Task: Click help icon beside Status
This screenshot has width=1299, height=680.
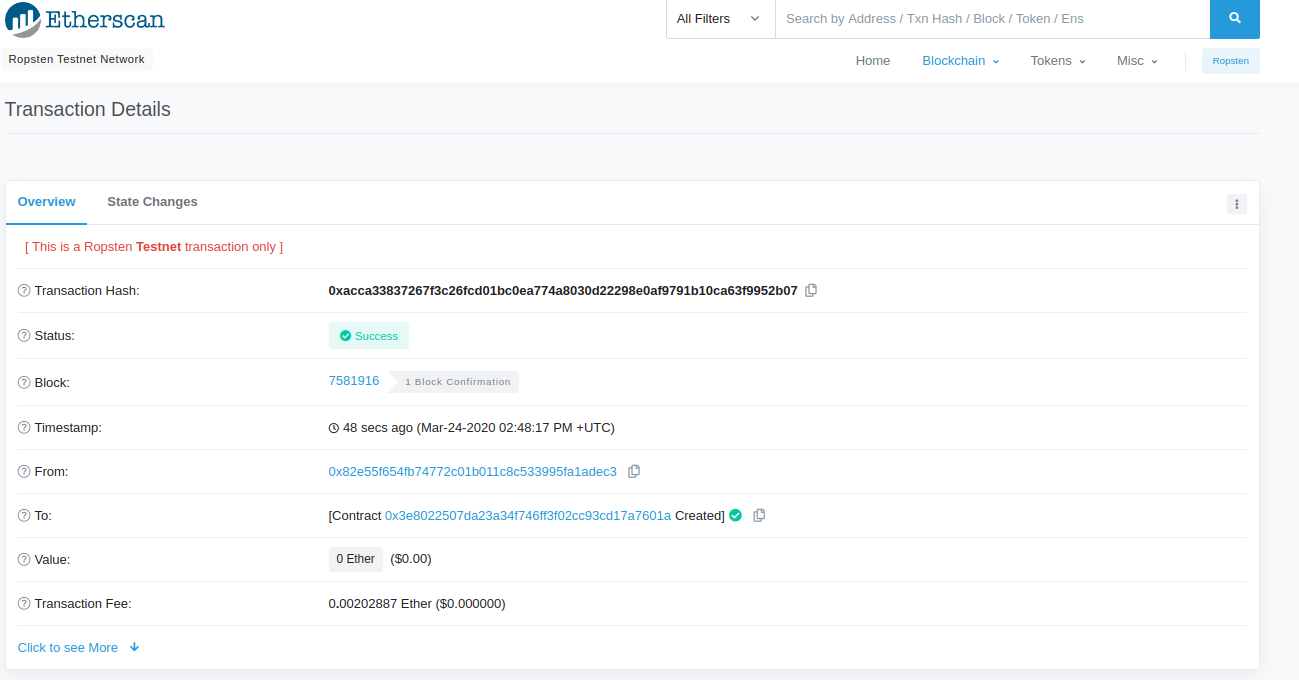Action: 24,336
